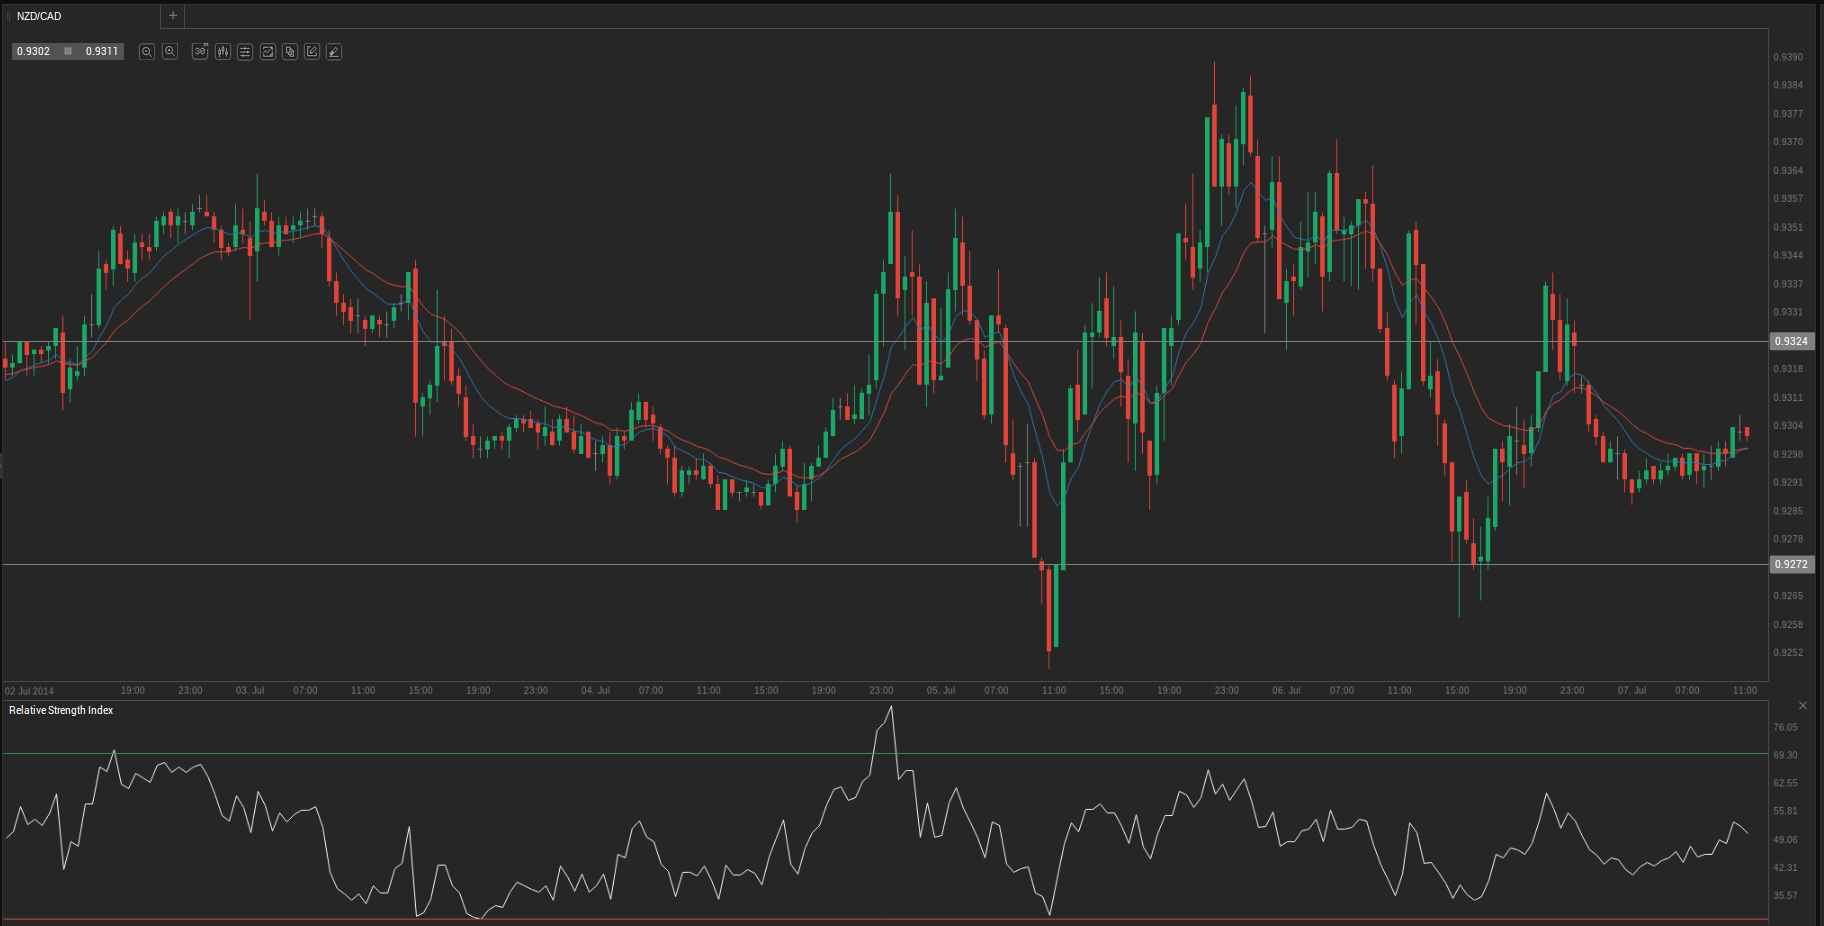
Task: Switch to the NZD/CAD chart tab
Action: [x=40, y=16]
